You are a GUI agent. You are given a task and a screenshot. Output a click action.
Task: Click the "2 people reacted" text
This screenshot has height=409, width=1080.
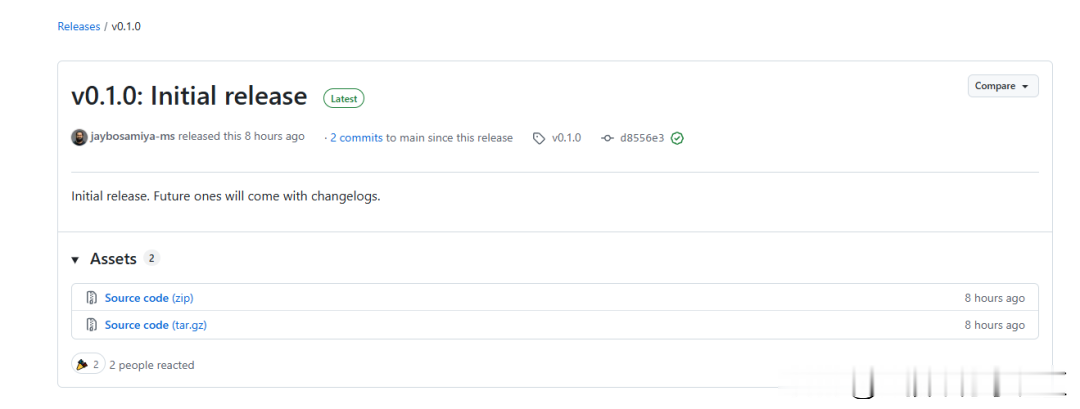(152, 365)
